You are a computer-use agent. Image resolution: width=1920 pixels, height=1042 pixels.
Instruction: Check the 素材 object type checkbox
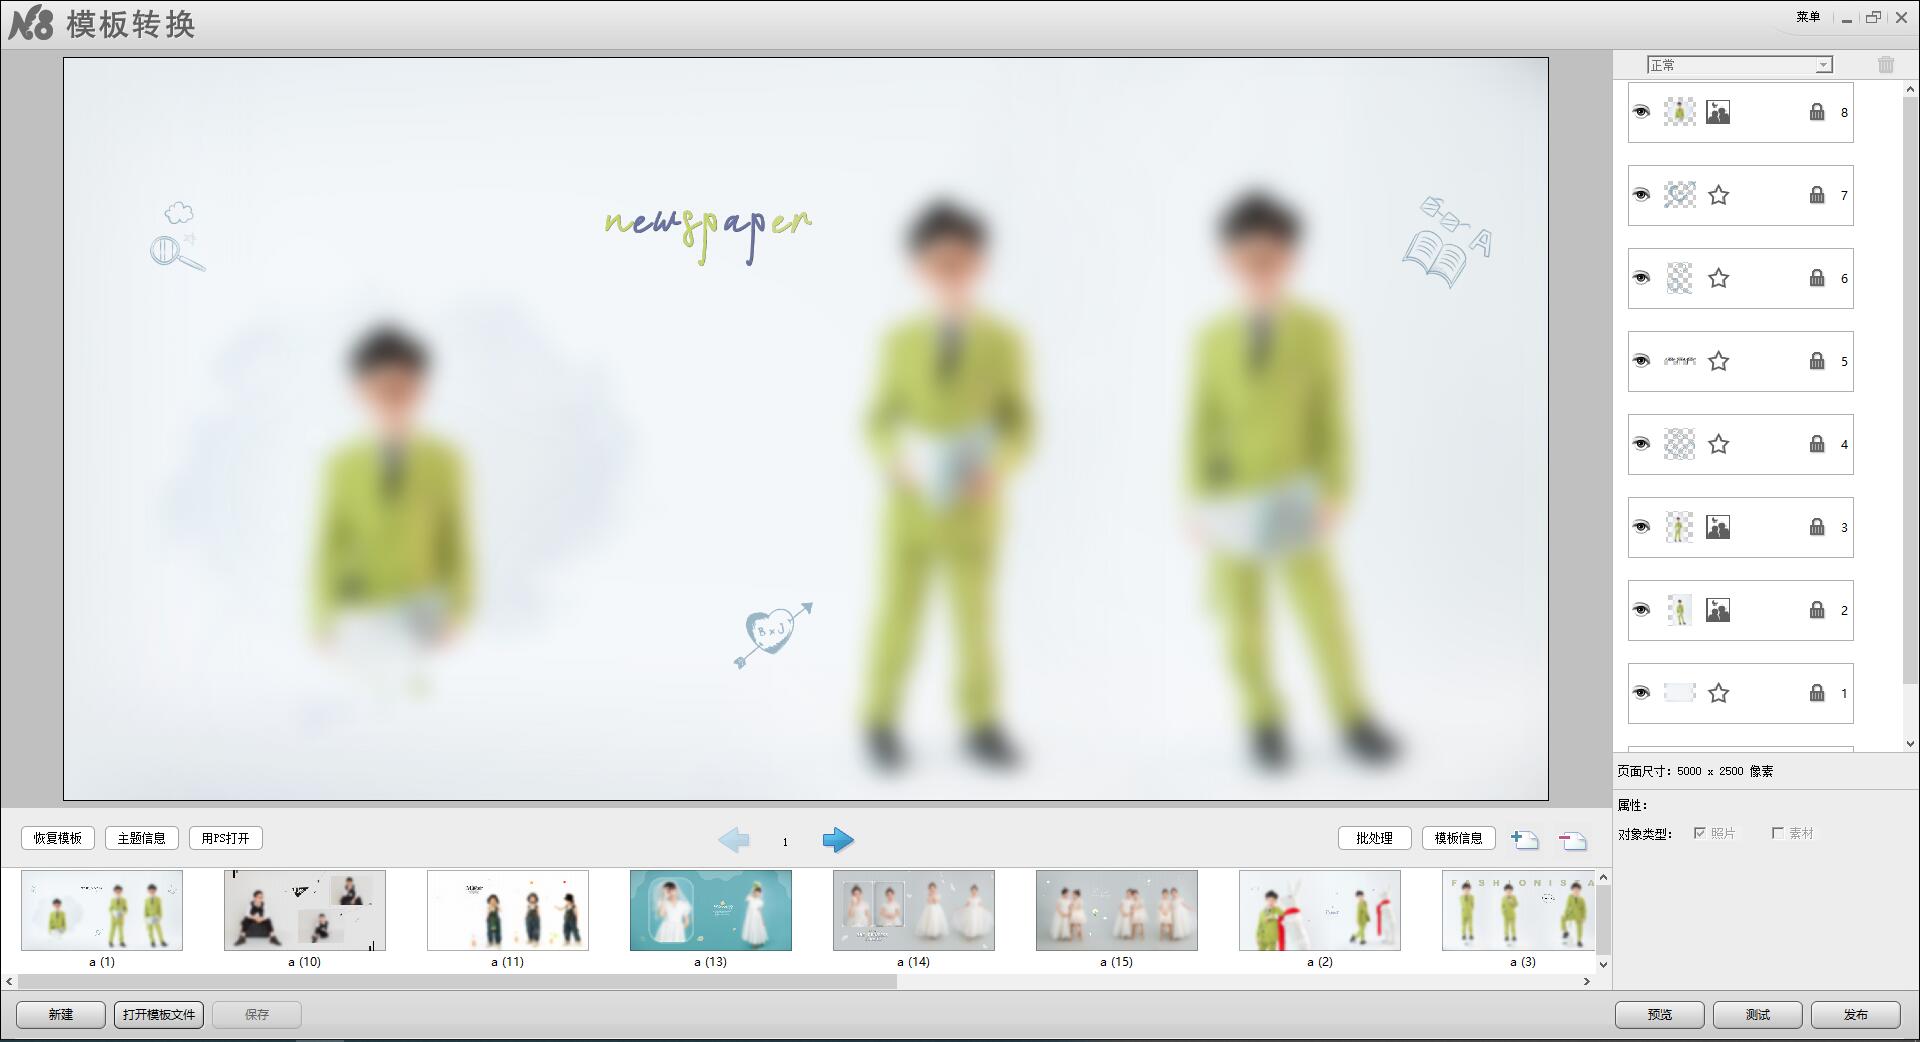click(1777, 833)
